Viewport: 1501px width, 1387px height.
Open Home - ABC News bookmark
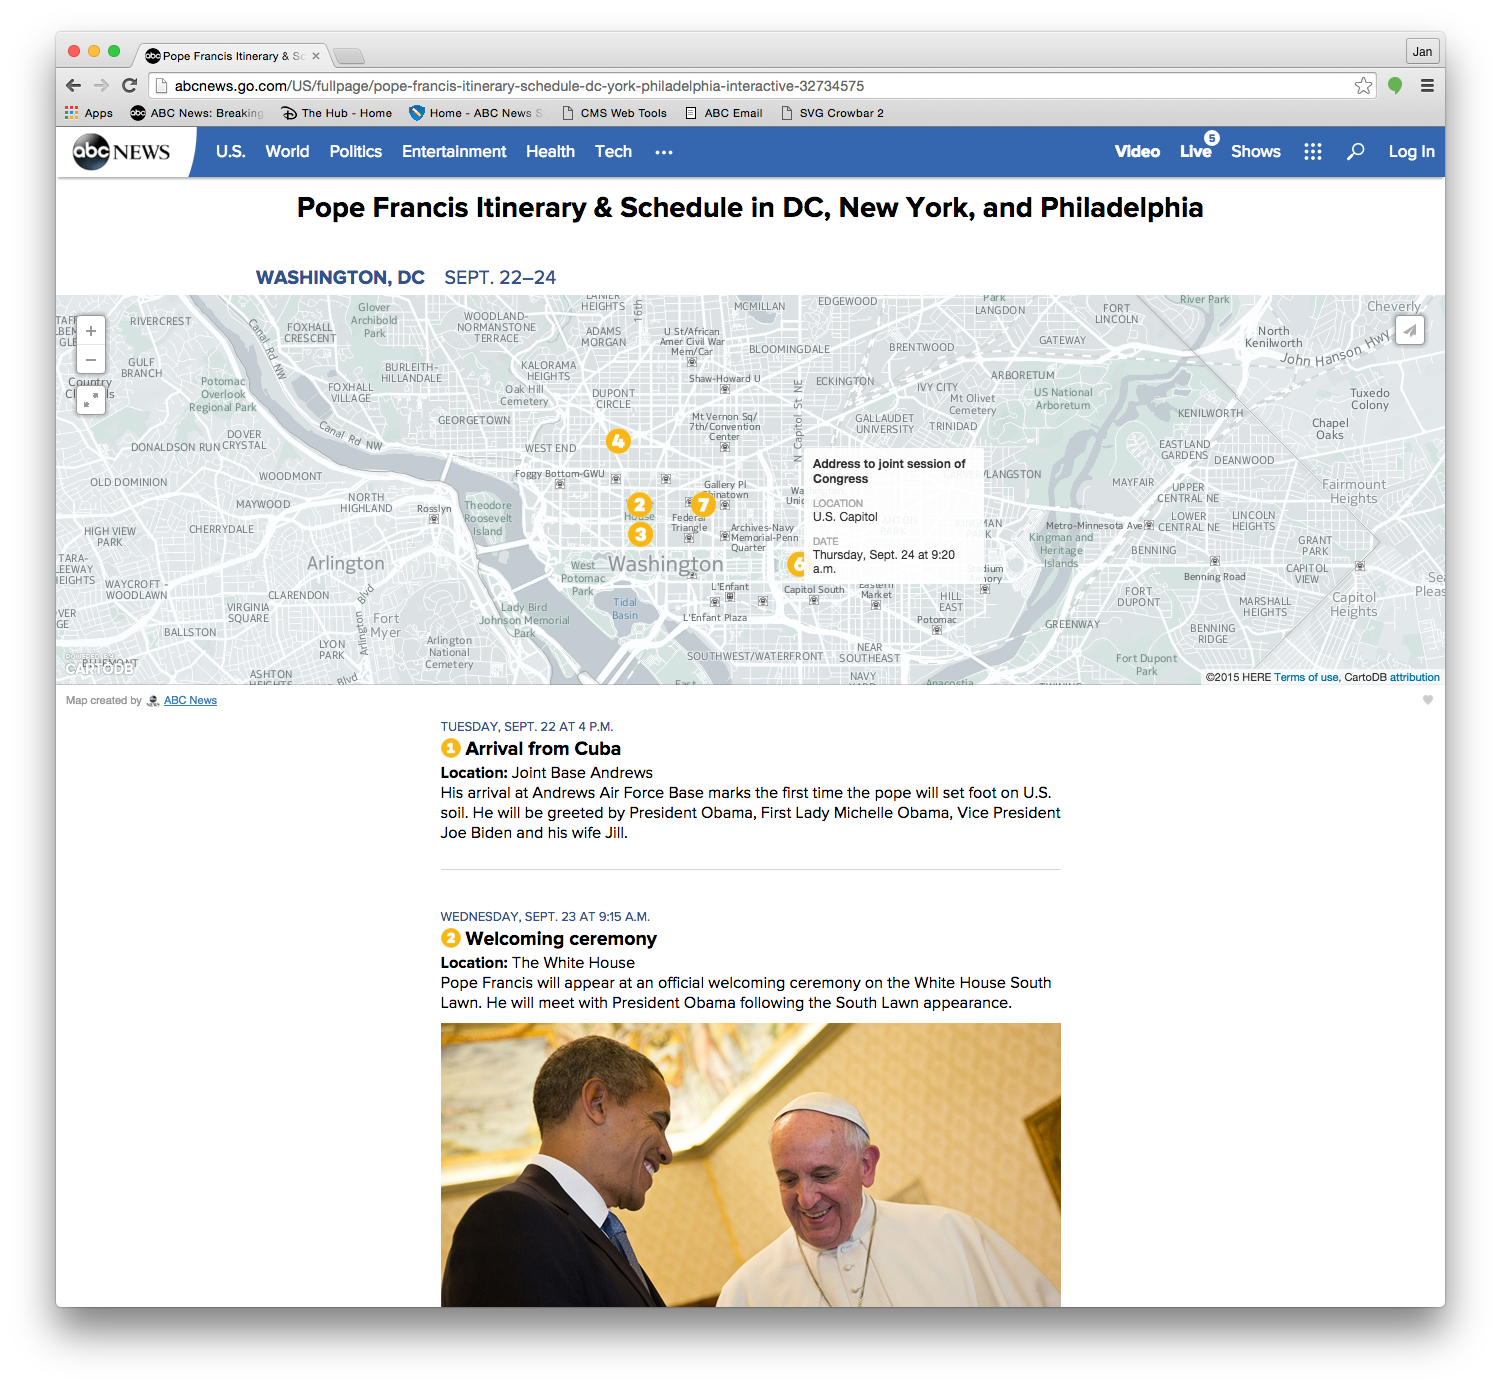coord(476,113)
